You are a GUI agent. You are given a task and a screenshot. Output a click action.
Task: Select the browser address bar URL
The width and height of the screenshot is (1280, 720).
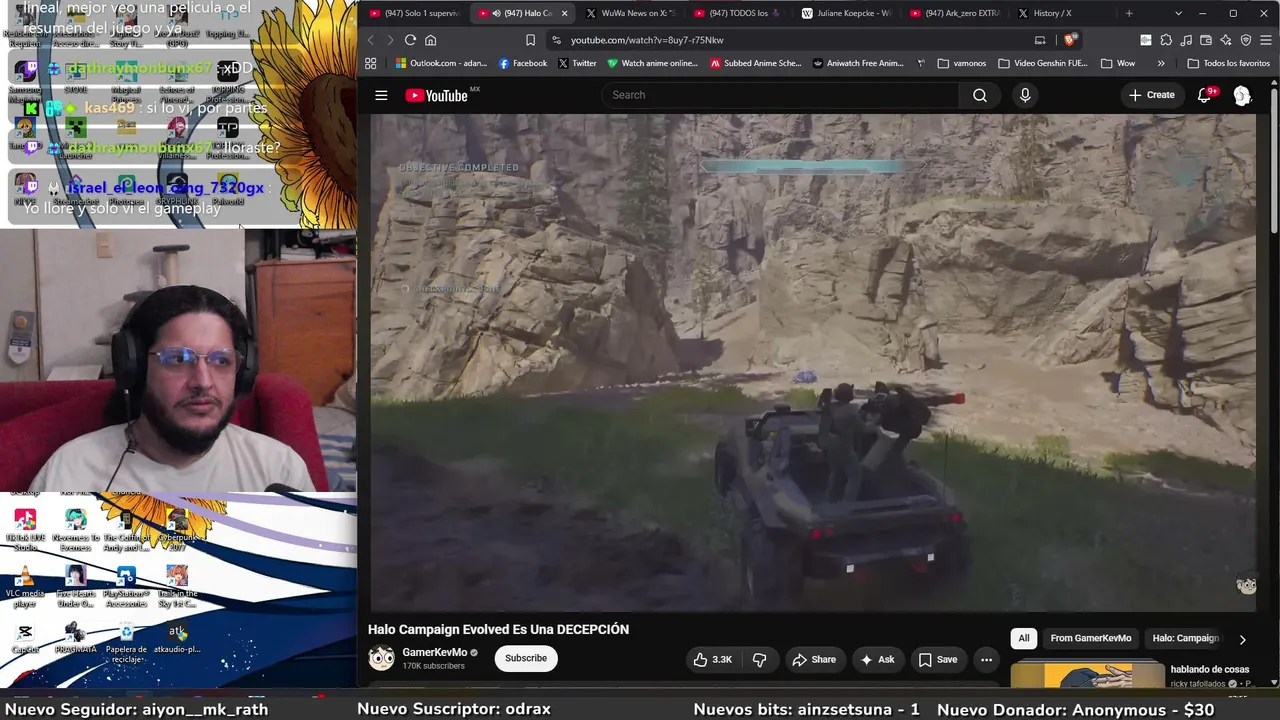647,40
